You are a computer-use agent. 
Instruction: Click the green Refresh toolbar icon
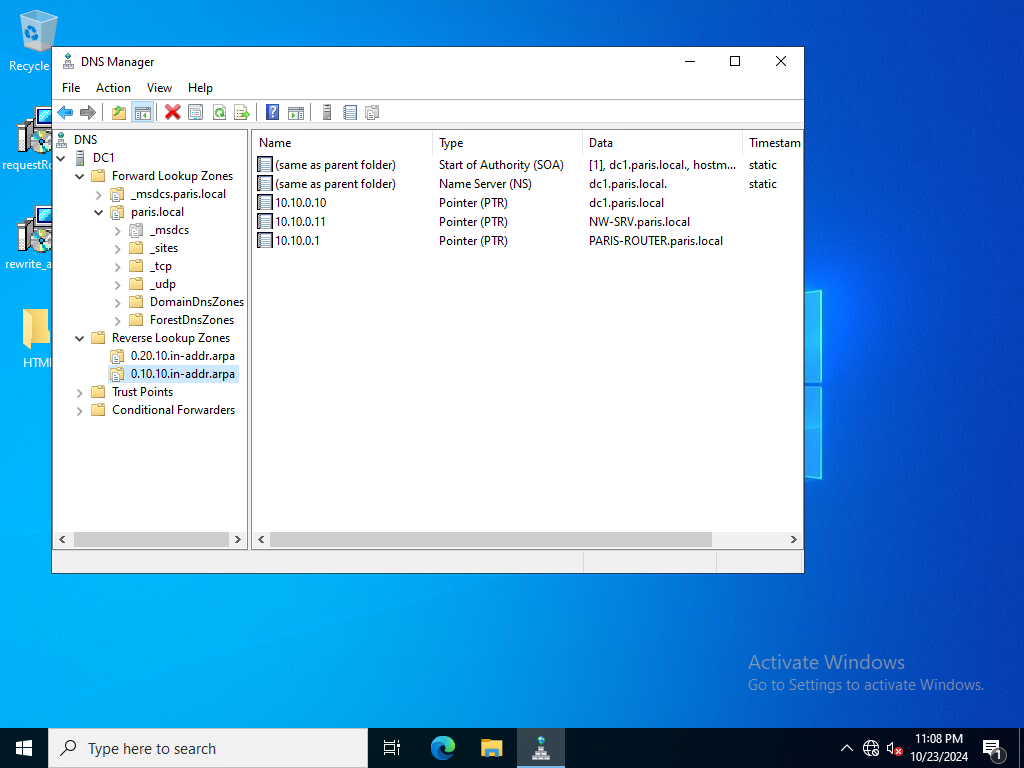pyautogui.click(x=219, y=112)
